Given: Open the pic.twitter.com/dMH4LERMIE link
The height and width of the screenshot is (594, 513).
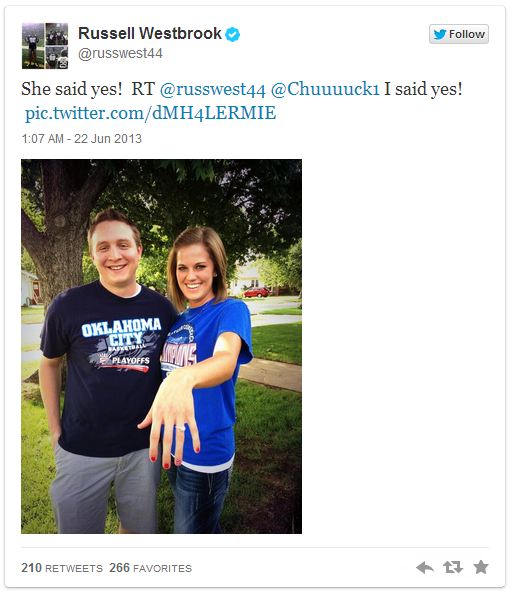Looking at the screenshot, I should 150,113.
